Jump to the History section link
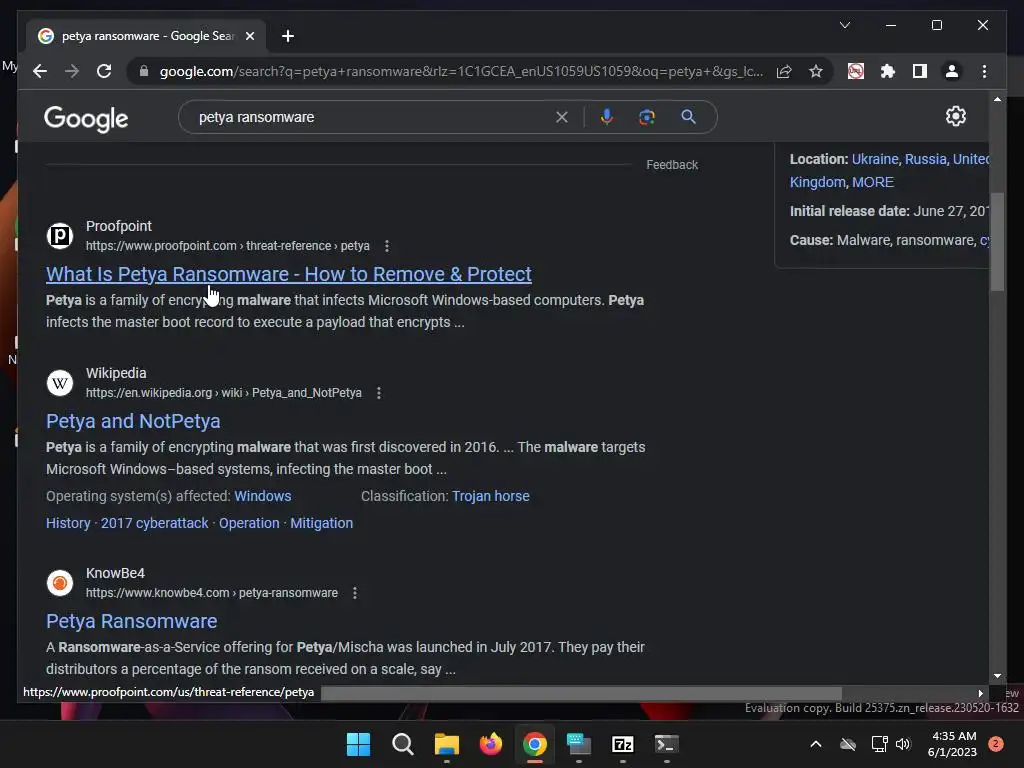Viewport: 1024px width, 768px height. 68,523
